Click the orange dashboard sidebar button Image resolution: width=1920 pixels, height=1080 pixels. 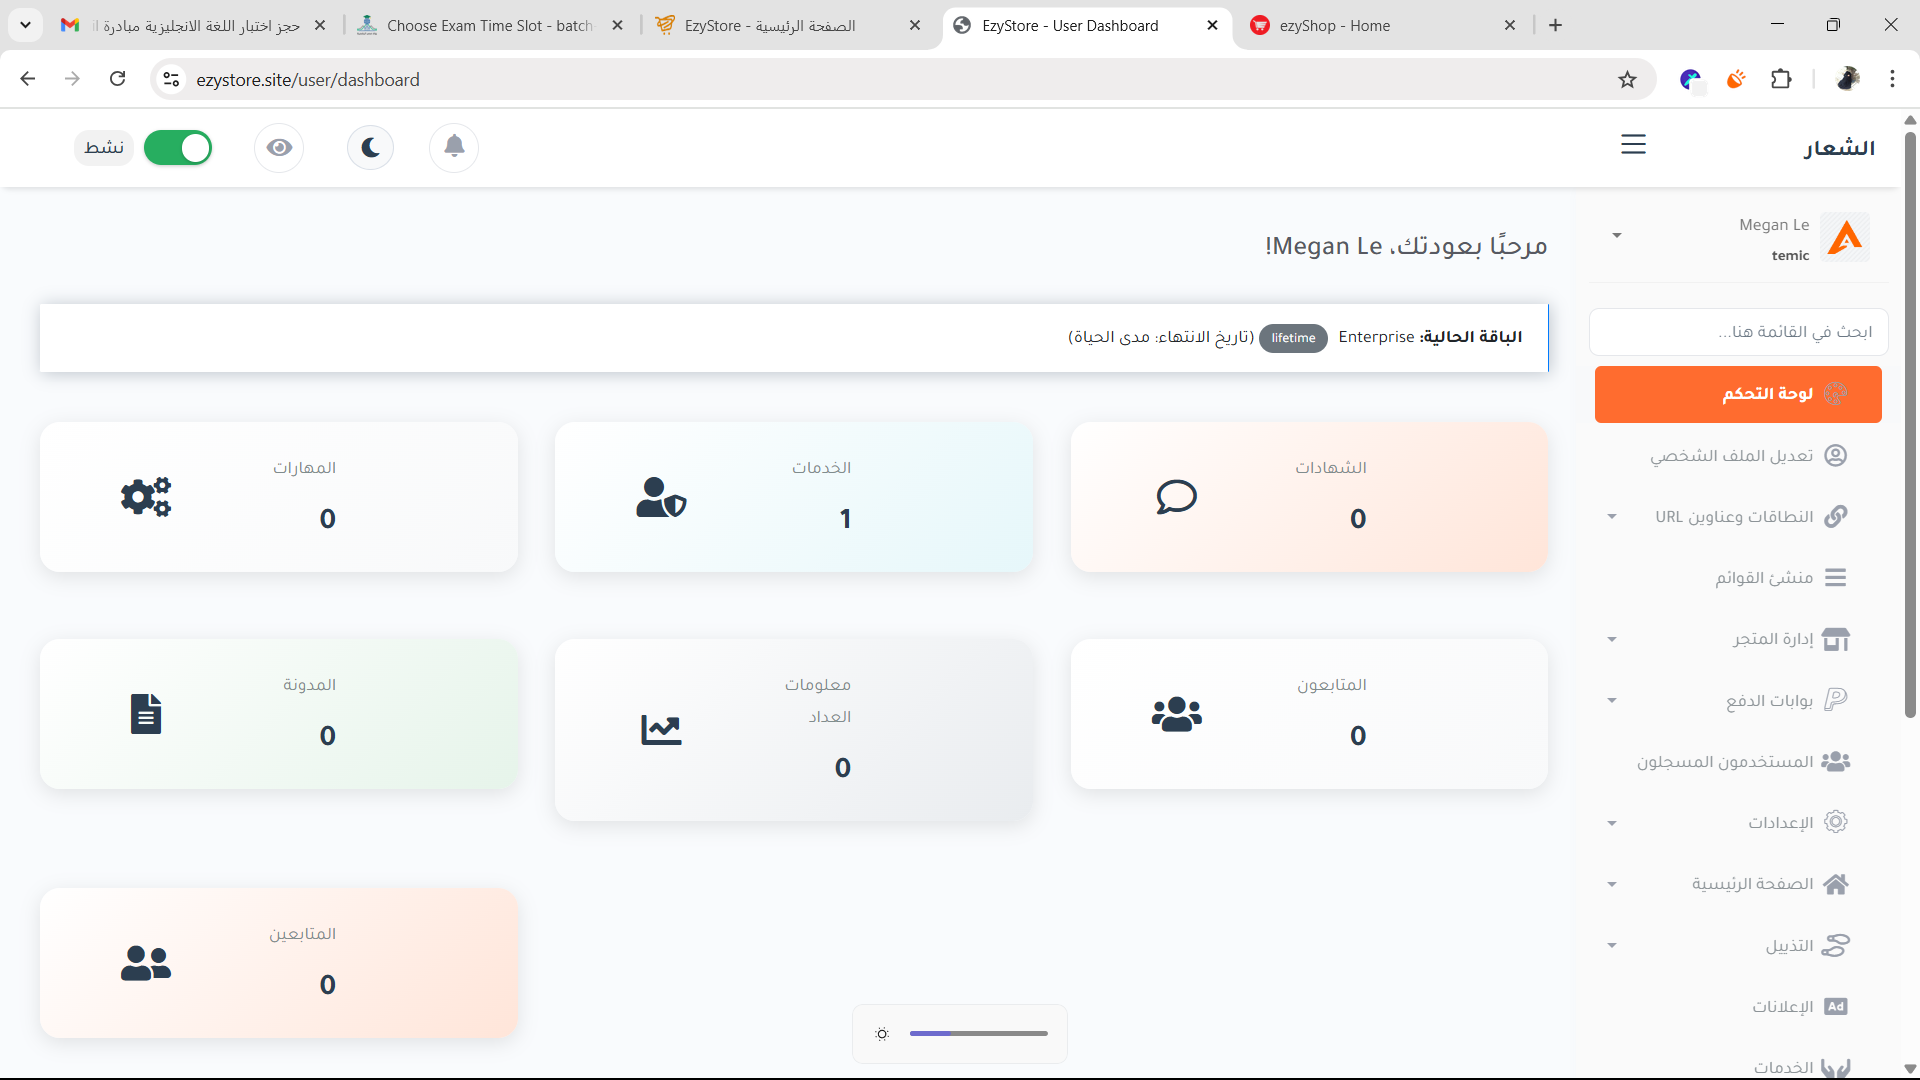[x=1738, y=394]
